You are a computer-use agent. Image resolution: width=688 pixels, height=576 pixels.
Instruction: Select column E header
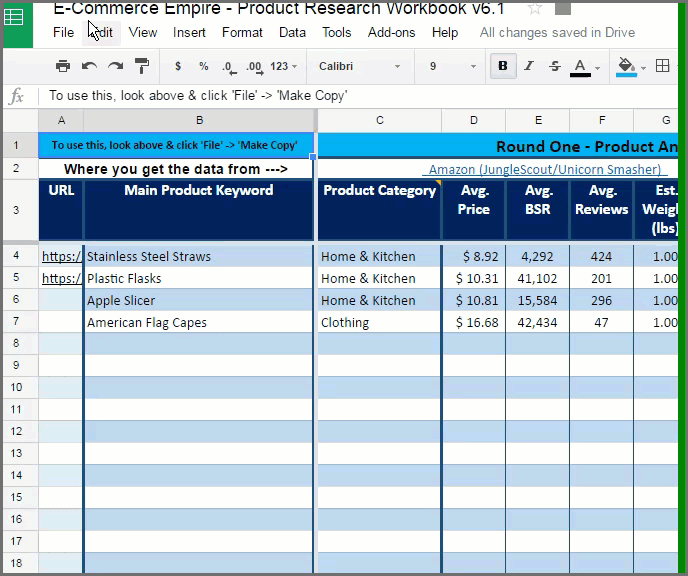(538, 121)
